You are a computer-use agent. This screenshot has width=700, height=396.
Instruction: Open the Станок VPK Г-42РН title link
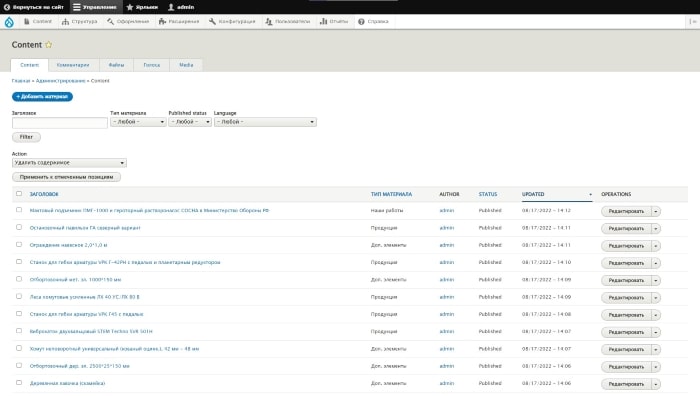coord(125,263)
